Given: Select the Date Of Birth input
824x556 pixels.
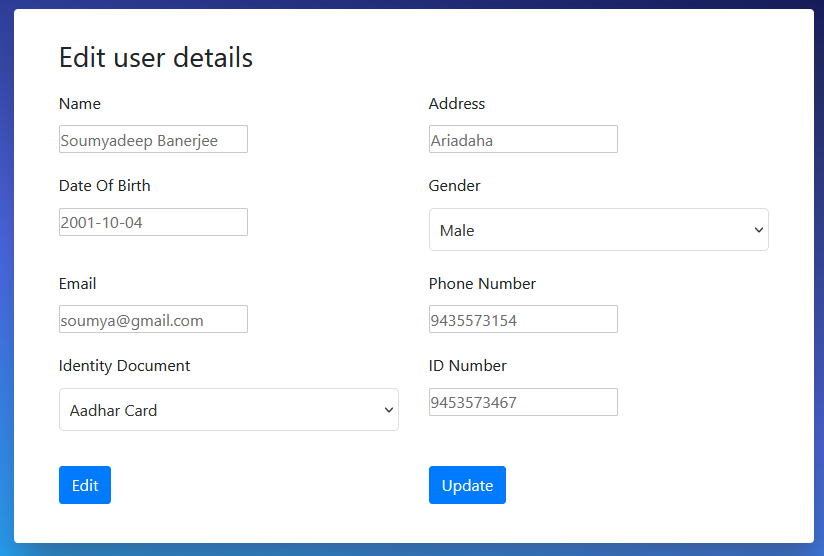Looking at the screenshot, I should (x=153, y=222).
